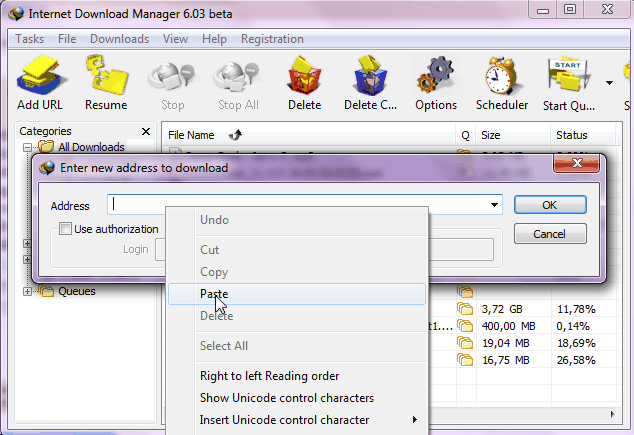Click the Stop toolbar icon
Viewport: 634px width, 435px height.
point(172,77)
